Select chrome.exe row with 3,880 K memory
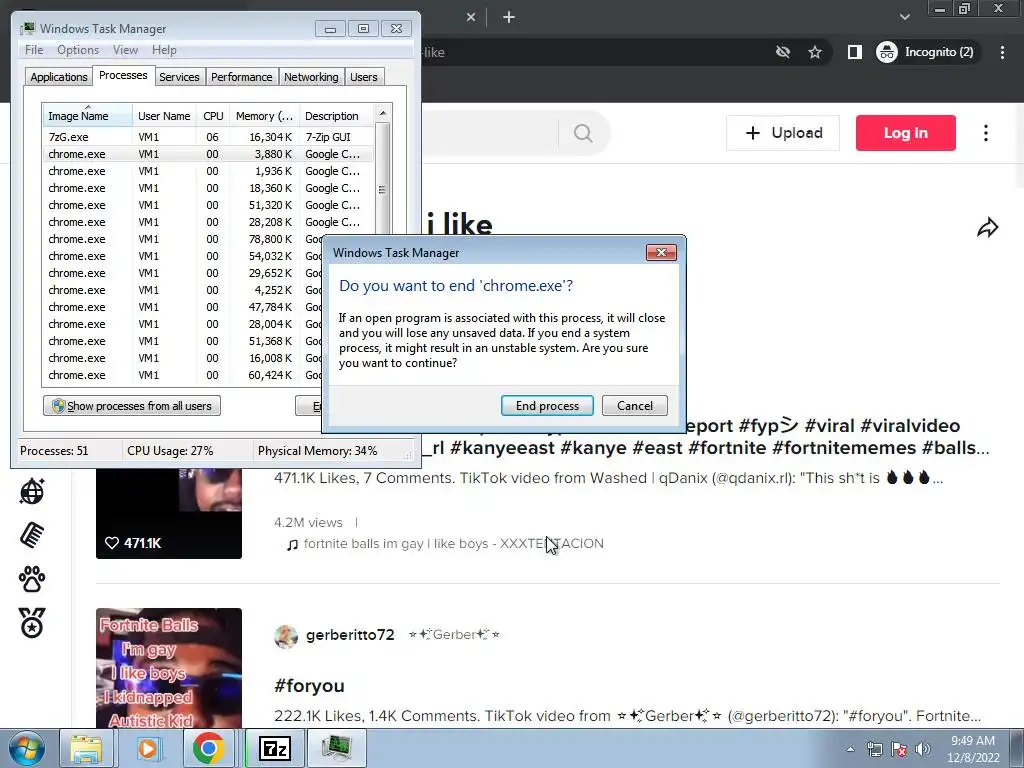Image resolution: width=1024 pixels, height=768 pixels. [208, 154]
